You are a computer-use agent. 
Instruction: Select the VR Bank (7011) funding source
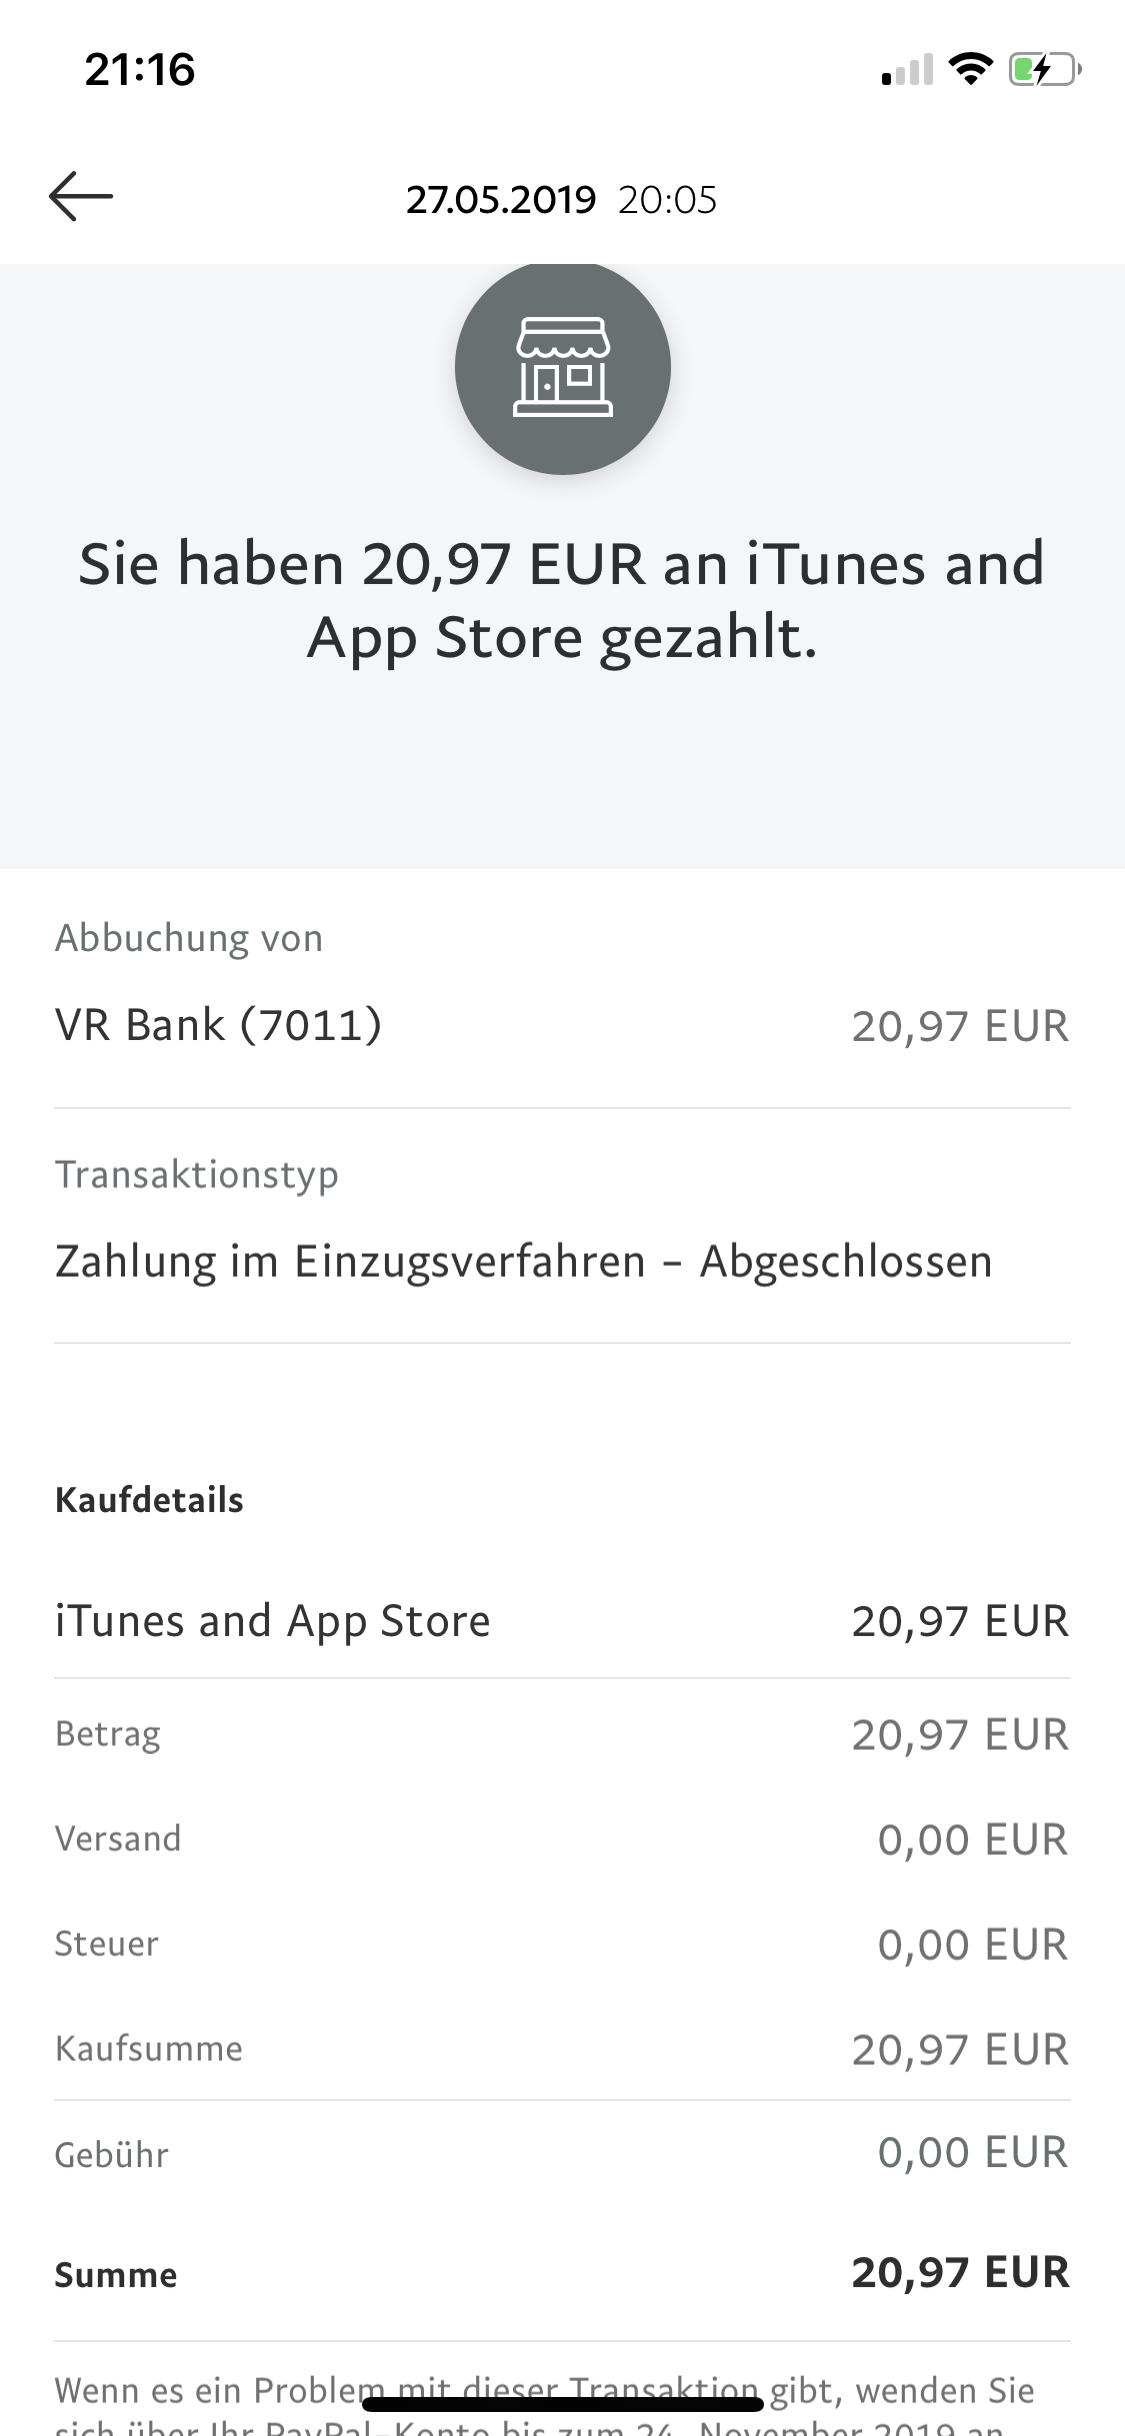click(219, 1025)
